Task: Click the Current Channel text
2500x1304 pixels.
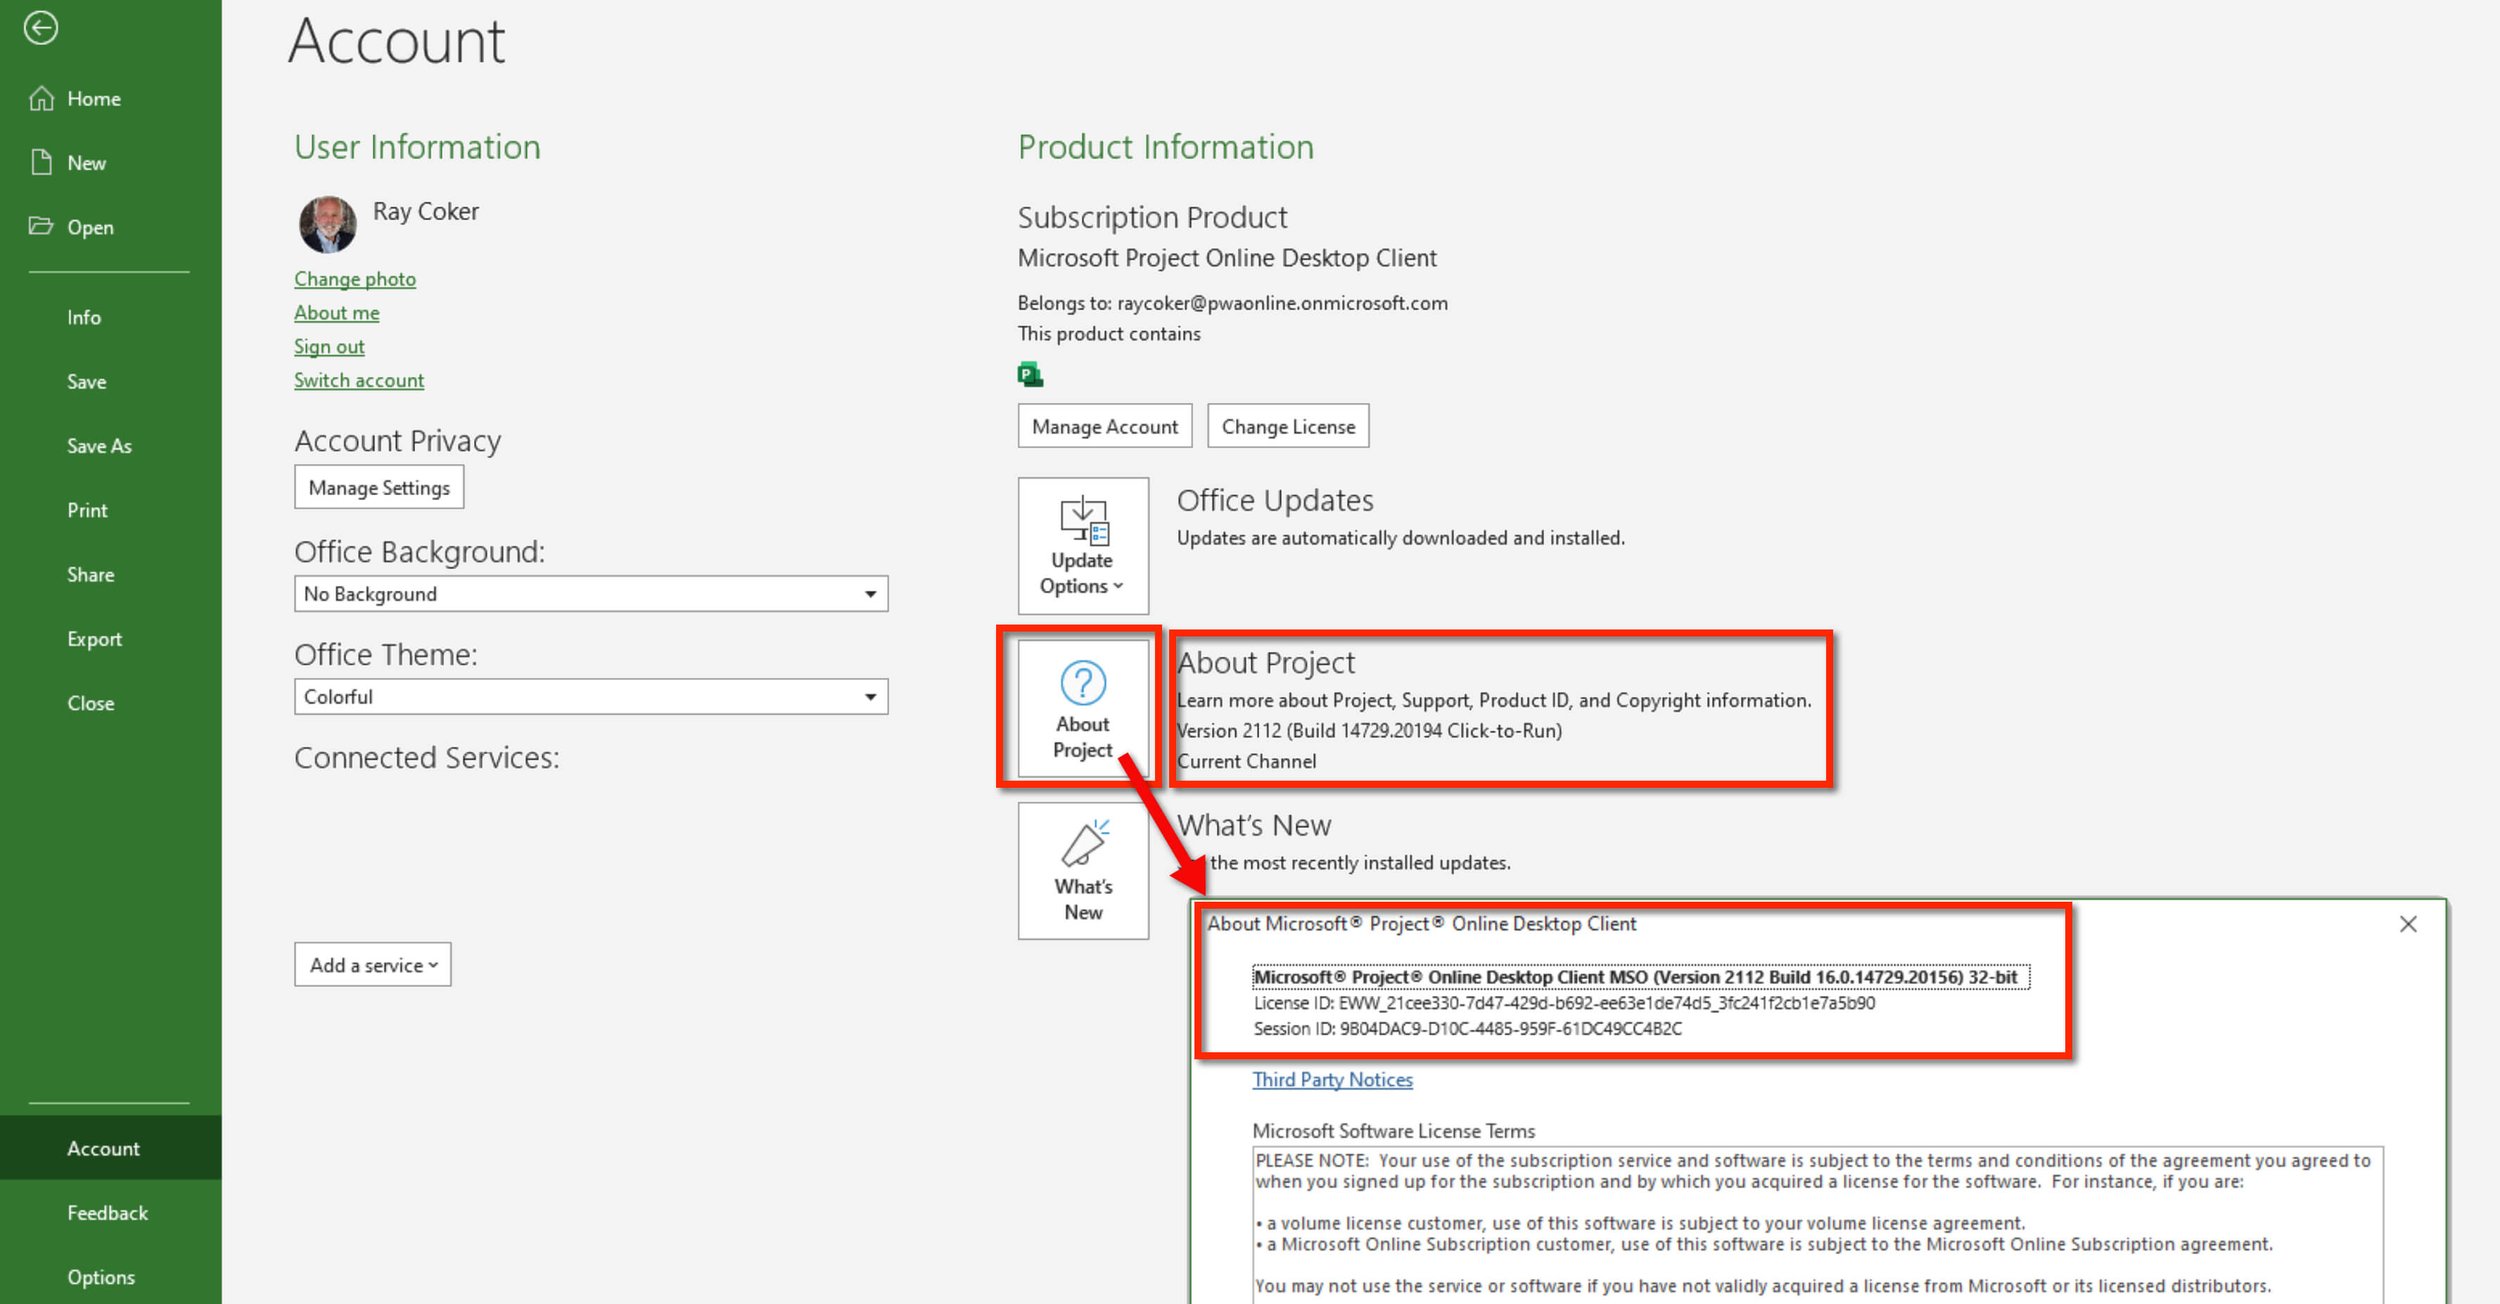Action: pos(1246,761)
